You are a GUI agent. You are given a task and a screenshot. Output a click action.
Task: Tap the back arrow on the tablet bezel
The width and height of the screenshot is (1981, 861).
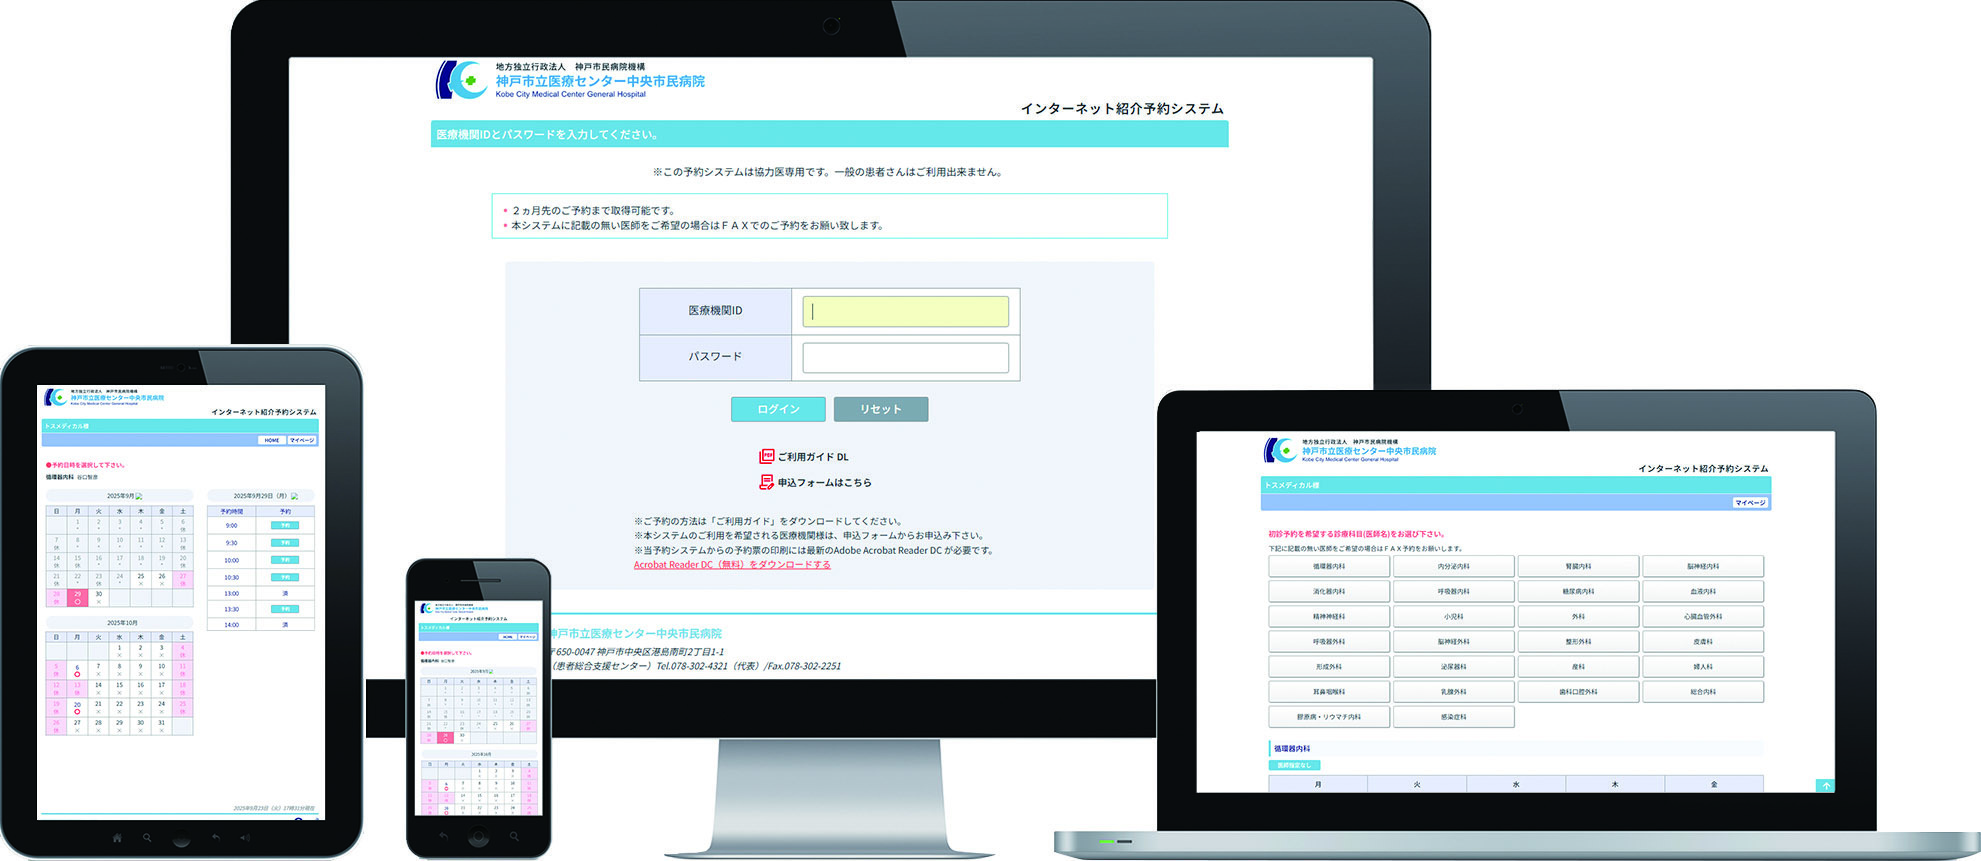[x=216, y=838]
